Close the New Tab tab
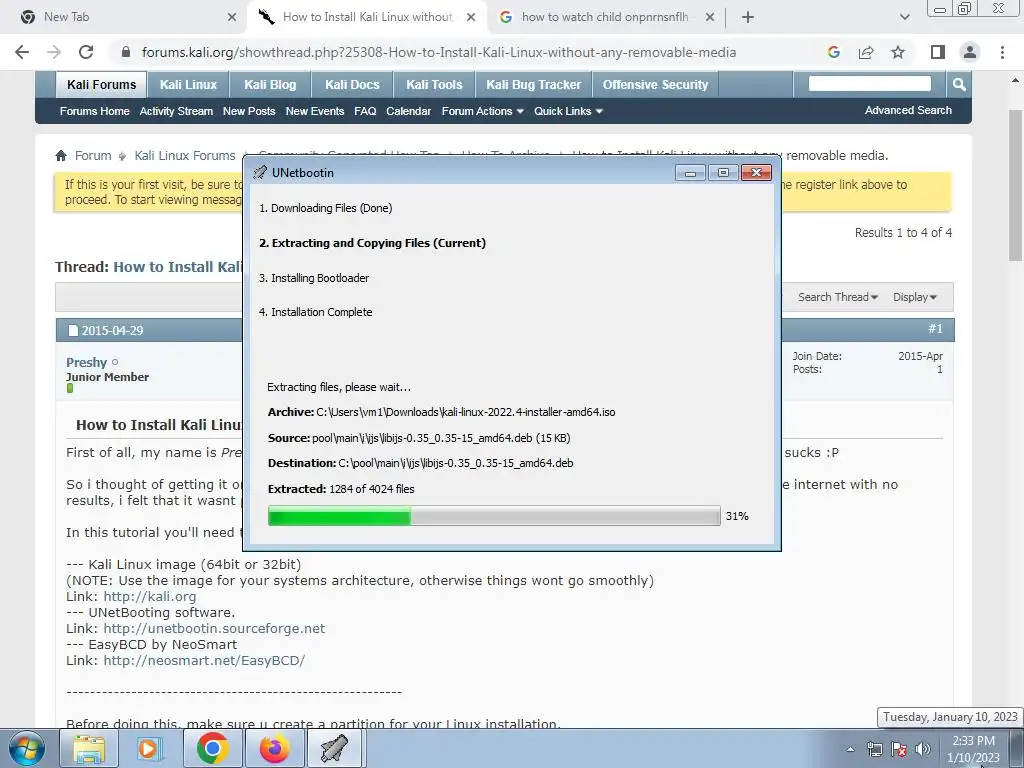 [232, 17]
